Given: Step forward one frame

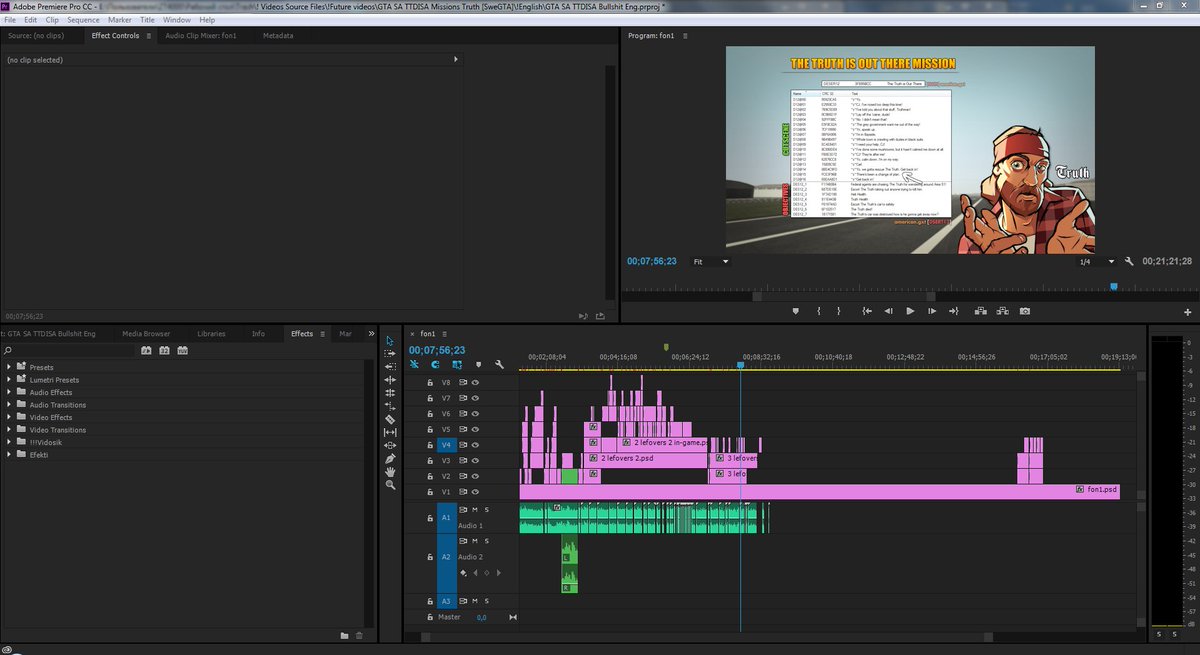Looking at the screenshot, I should click(932, 311).
